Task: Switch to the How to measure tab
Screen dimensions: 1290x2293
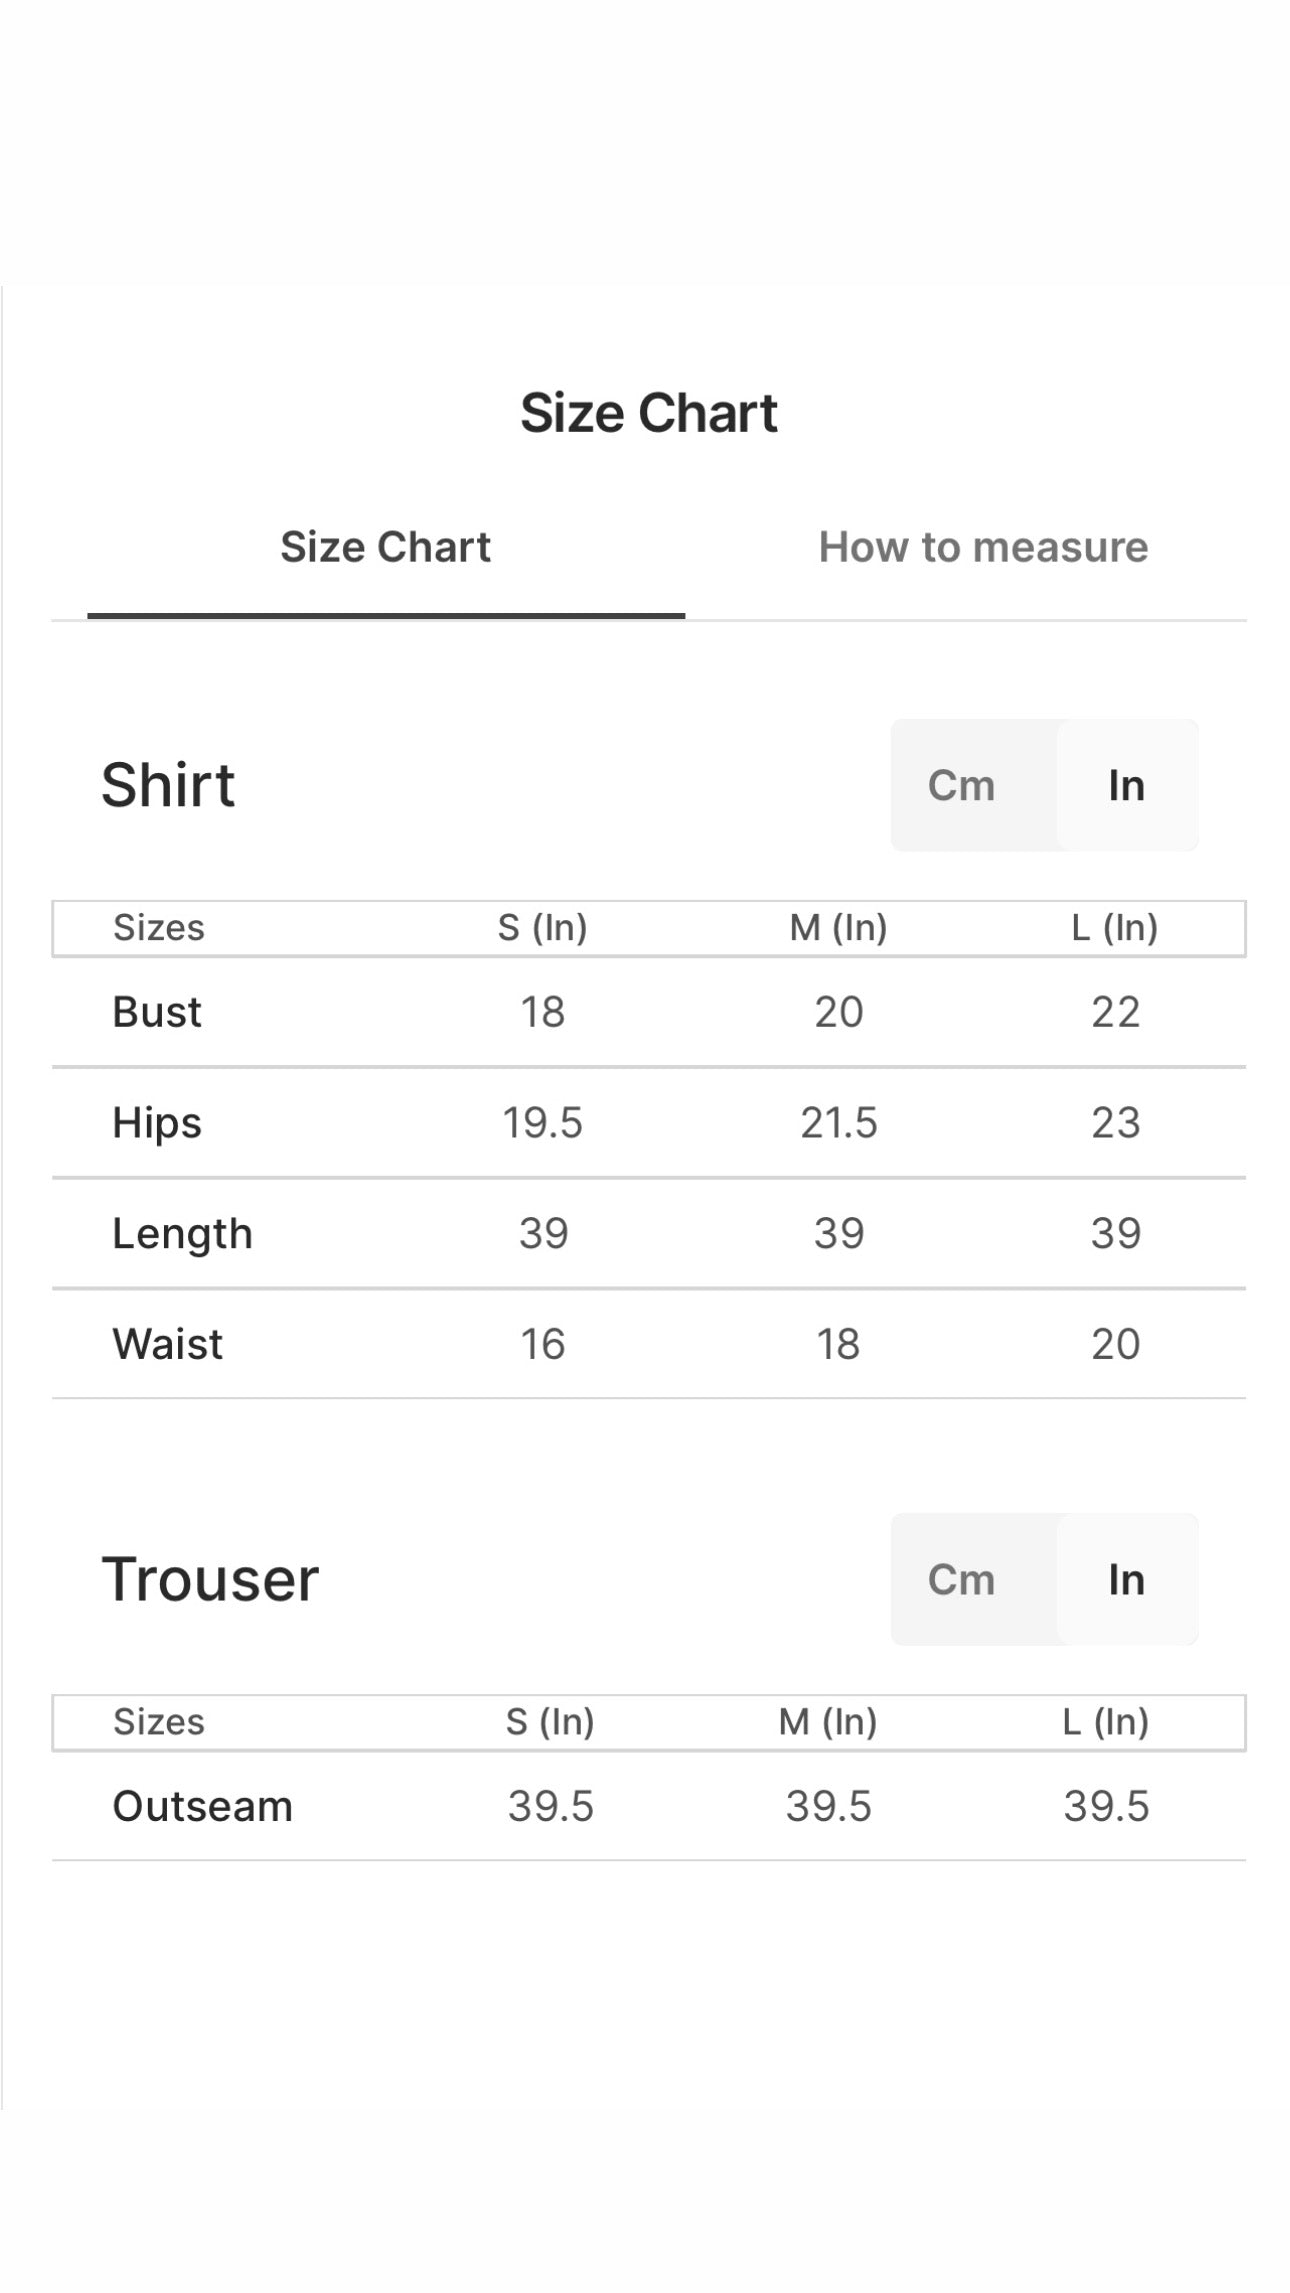Action: click(x=983, y=547)
